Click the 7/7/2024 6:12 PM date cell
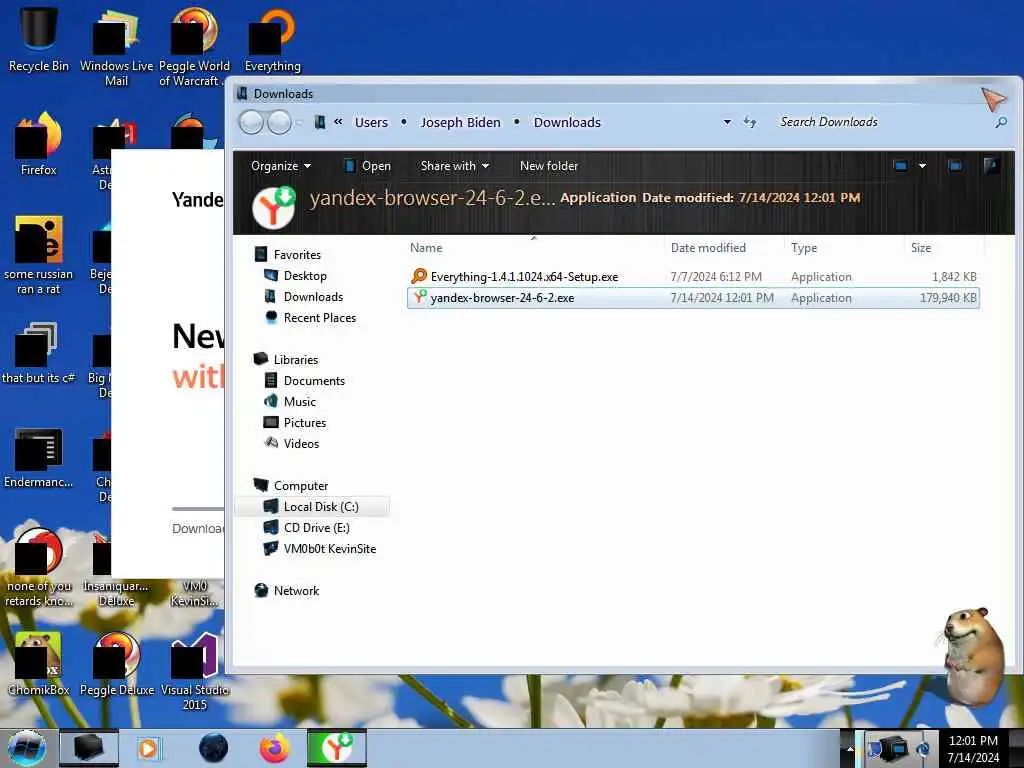This screenshot has width=1024, height=768. click(x=716, y=277)
